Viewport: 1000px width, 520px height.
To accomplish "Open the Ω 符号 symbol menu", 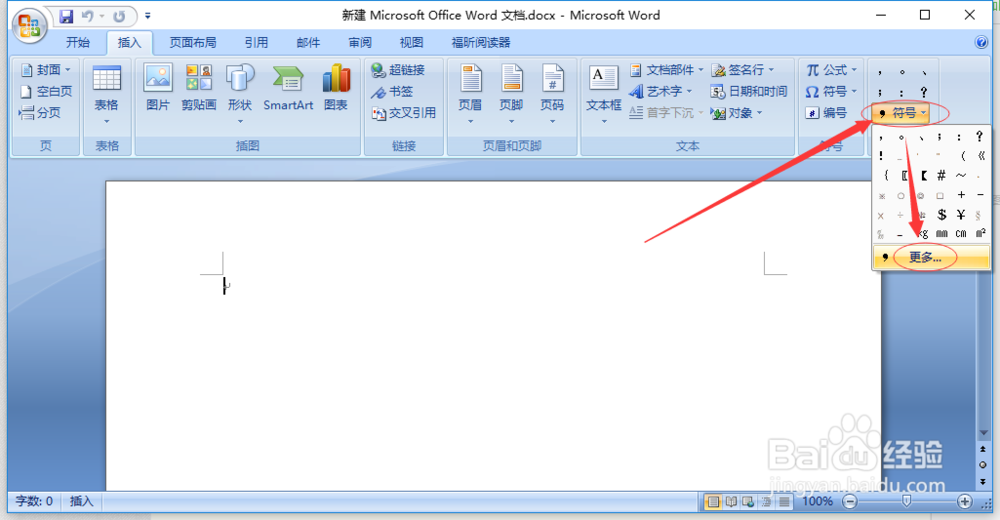I will (x=832, y=91).
